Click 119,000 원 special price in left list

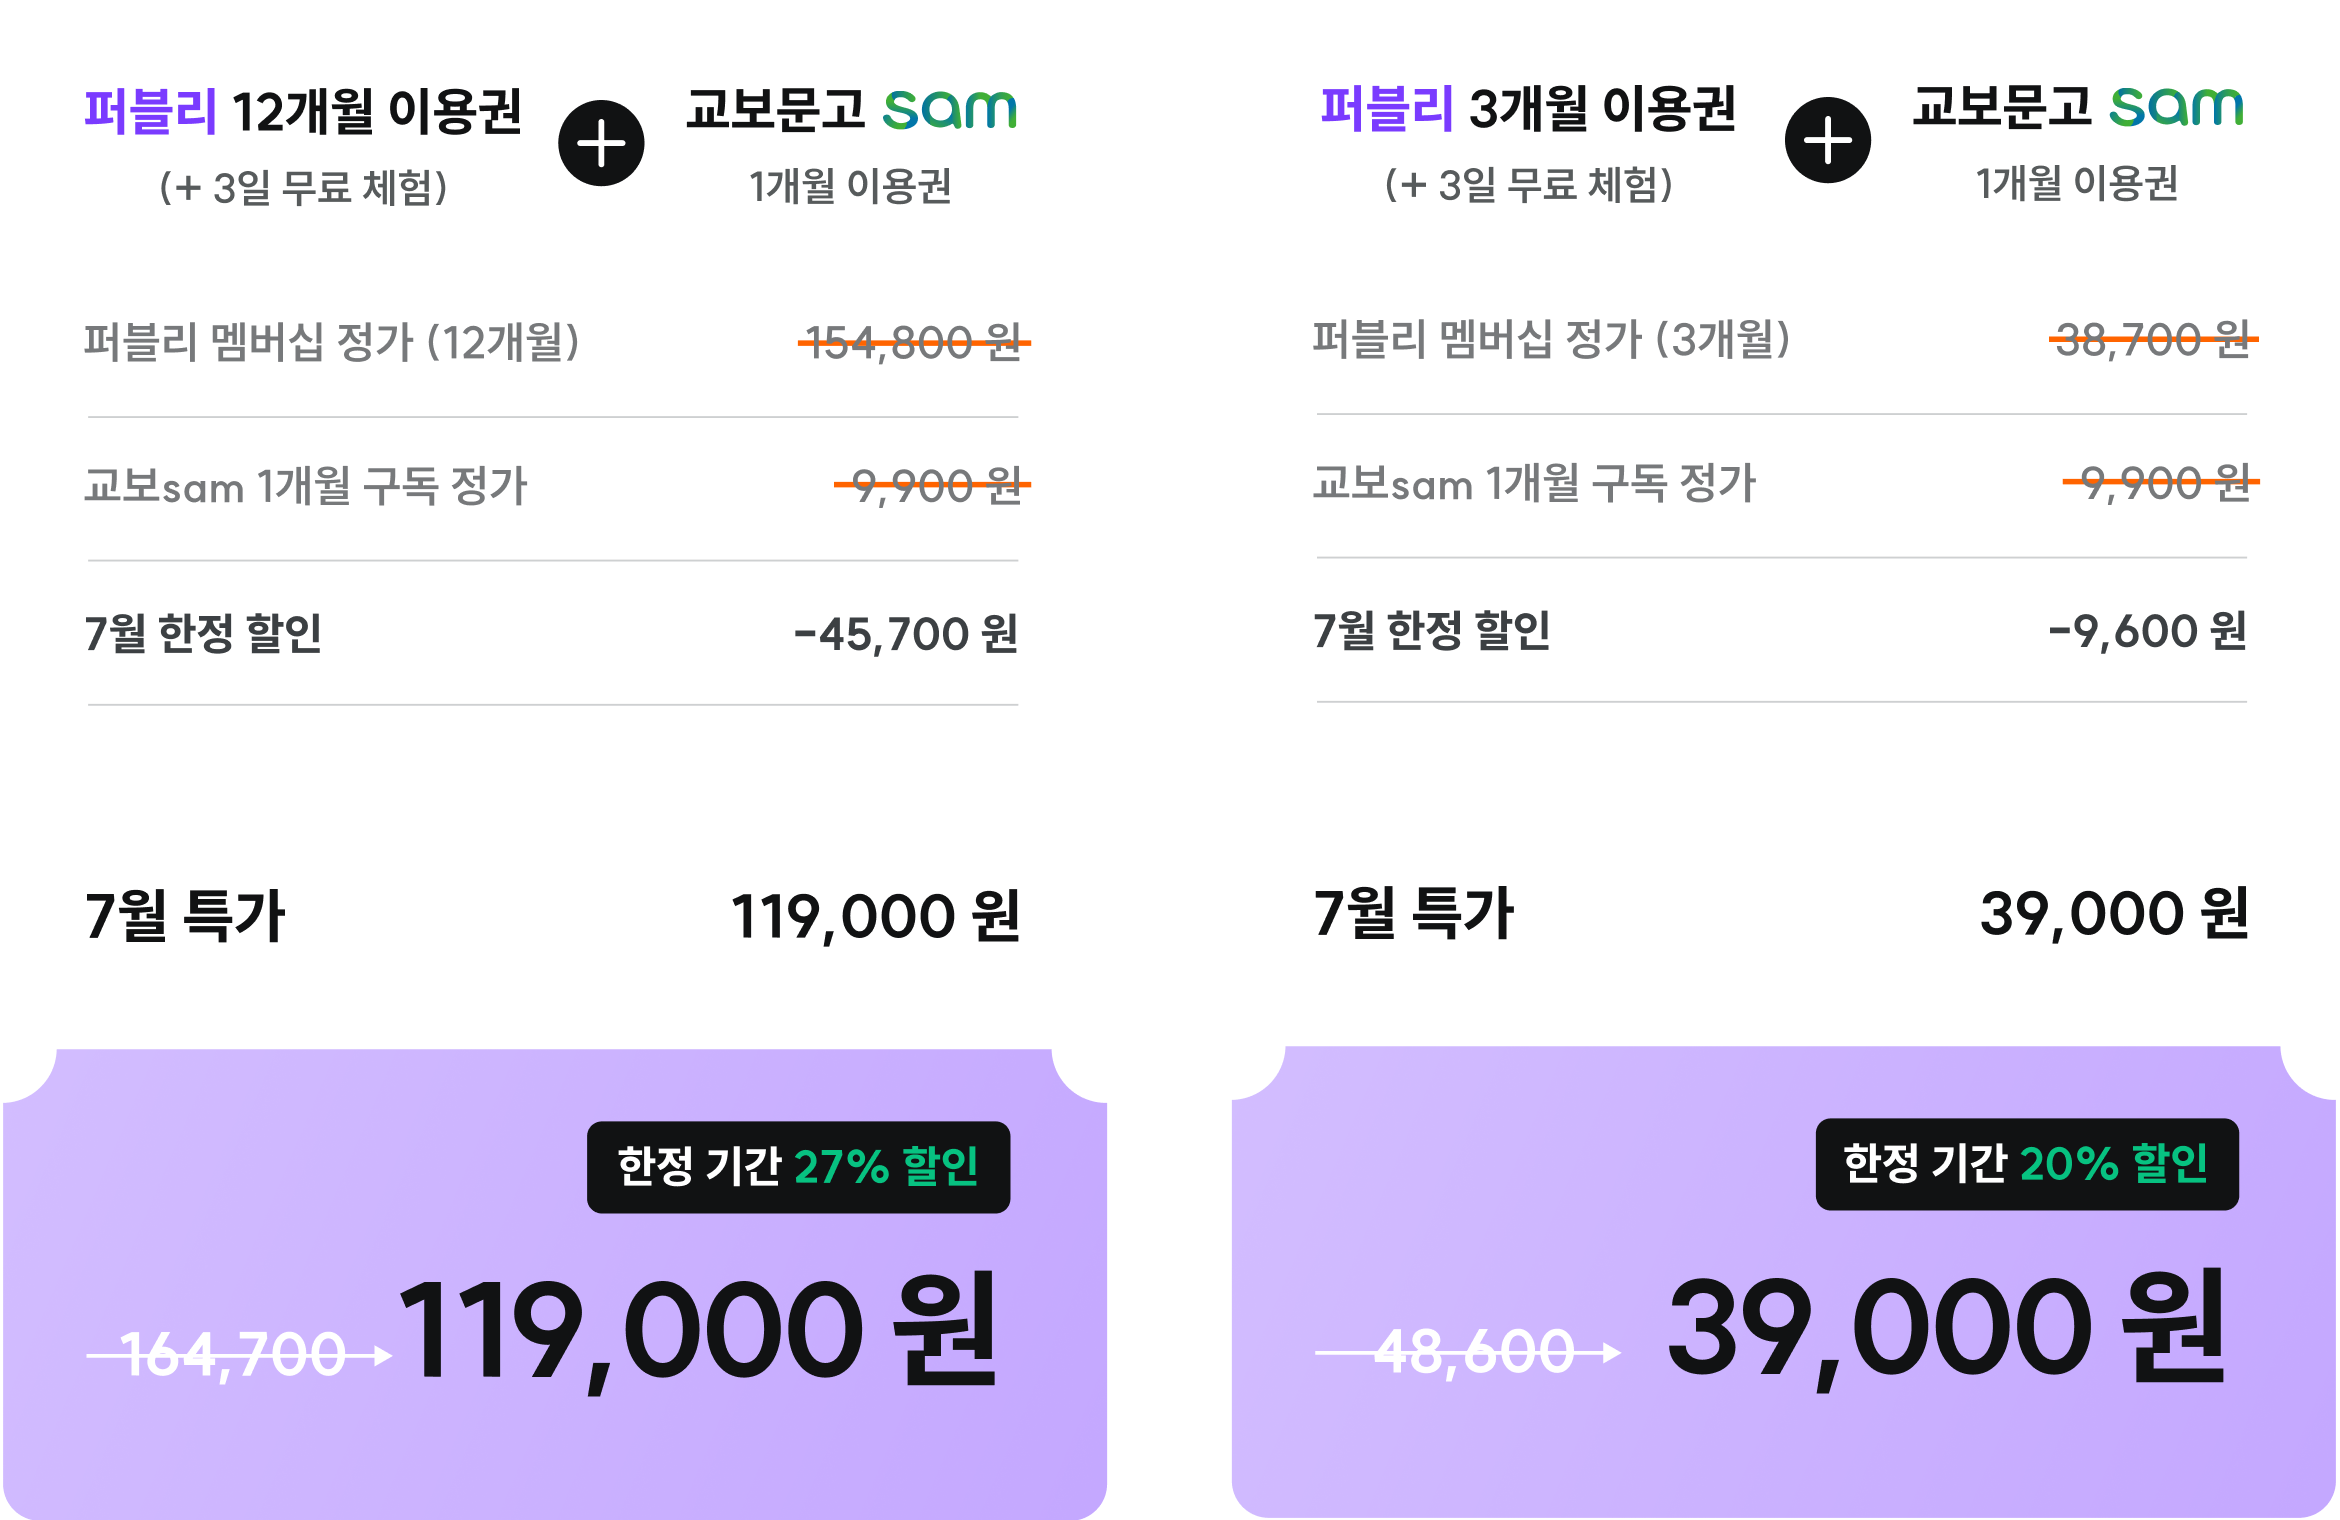pos(876,916)
